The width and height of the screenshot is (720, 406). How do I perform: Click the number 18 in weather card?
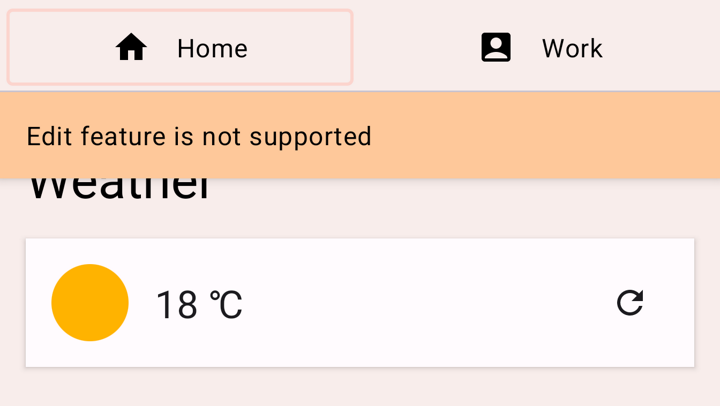click(177, 305)
